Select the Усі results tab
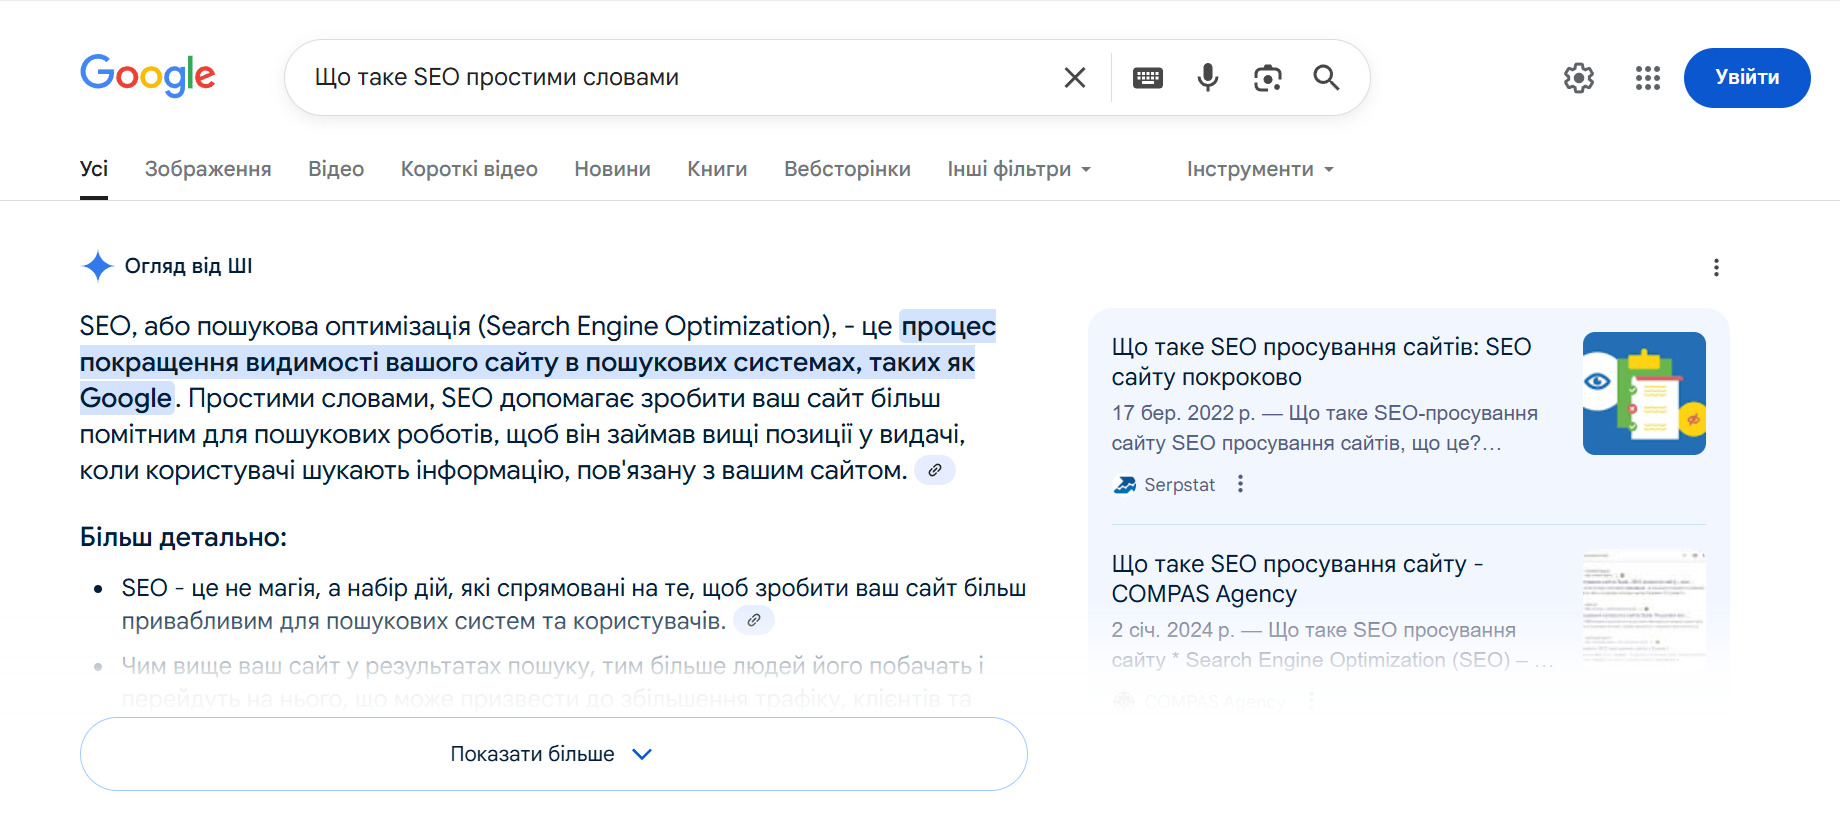The image size is (1840, 821). pyautogui.click(x=94, y=169)
